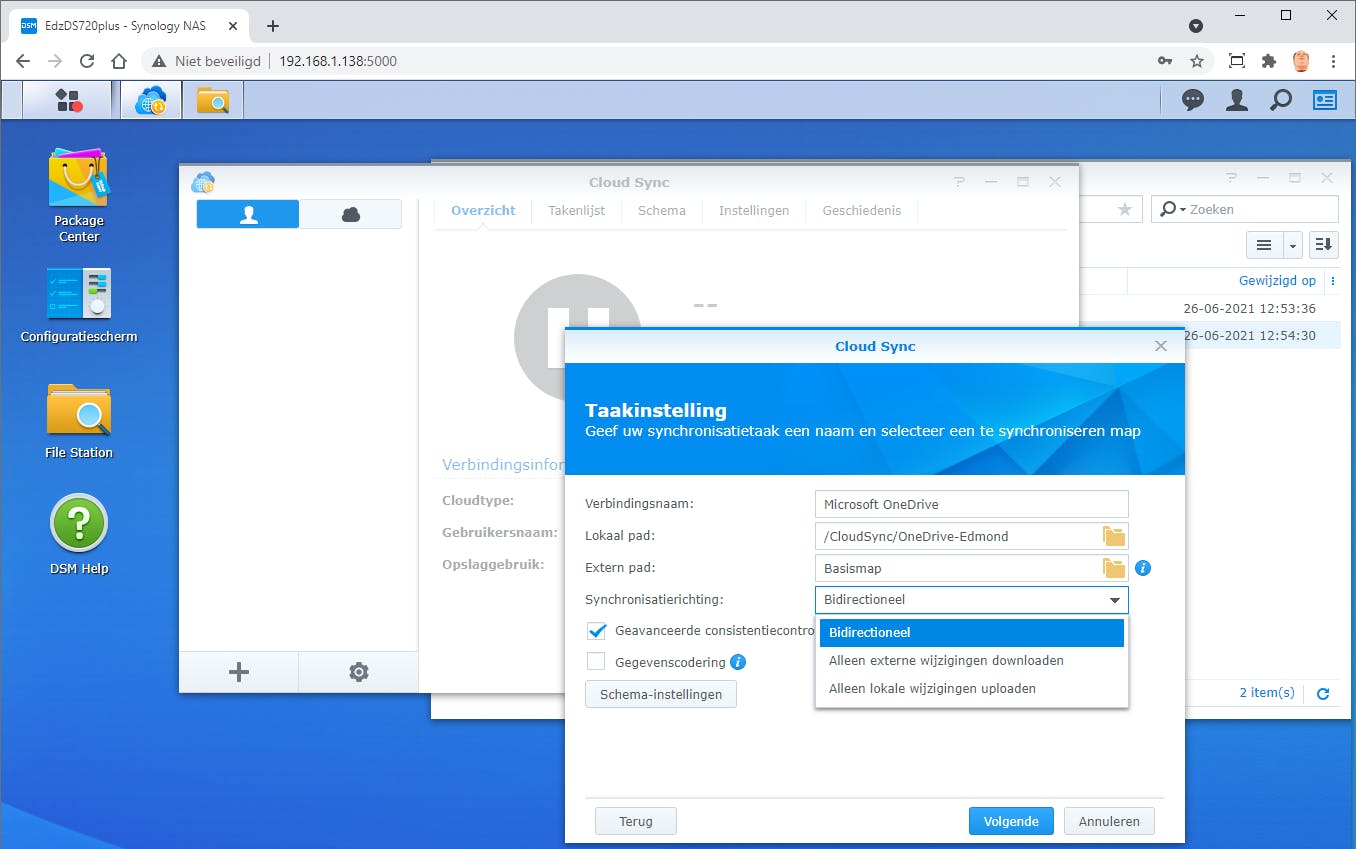Image resolution: width=1356 pixels, height=849 pixels.
Task: Click File Station sort order icon
Action: (1324, 245)
